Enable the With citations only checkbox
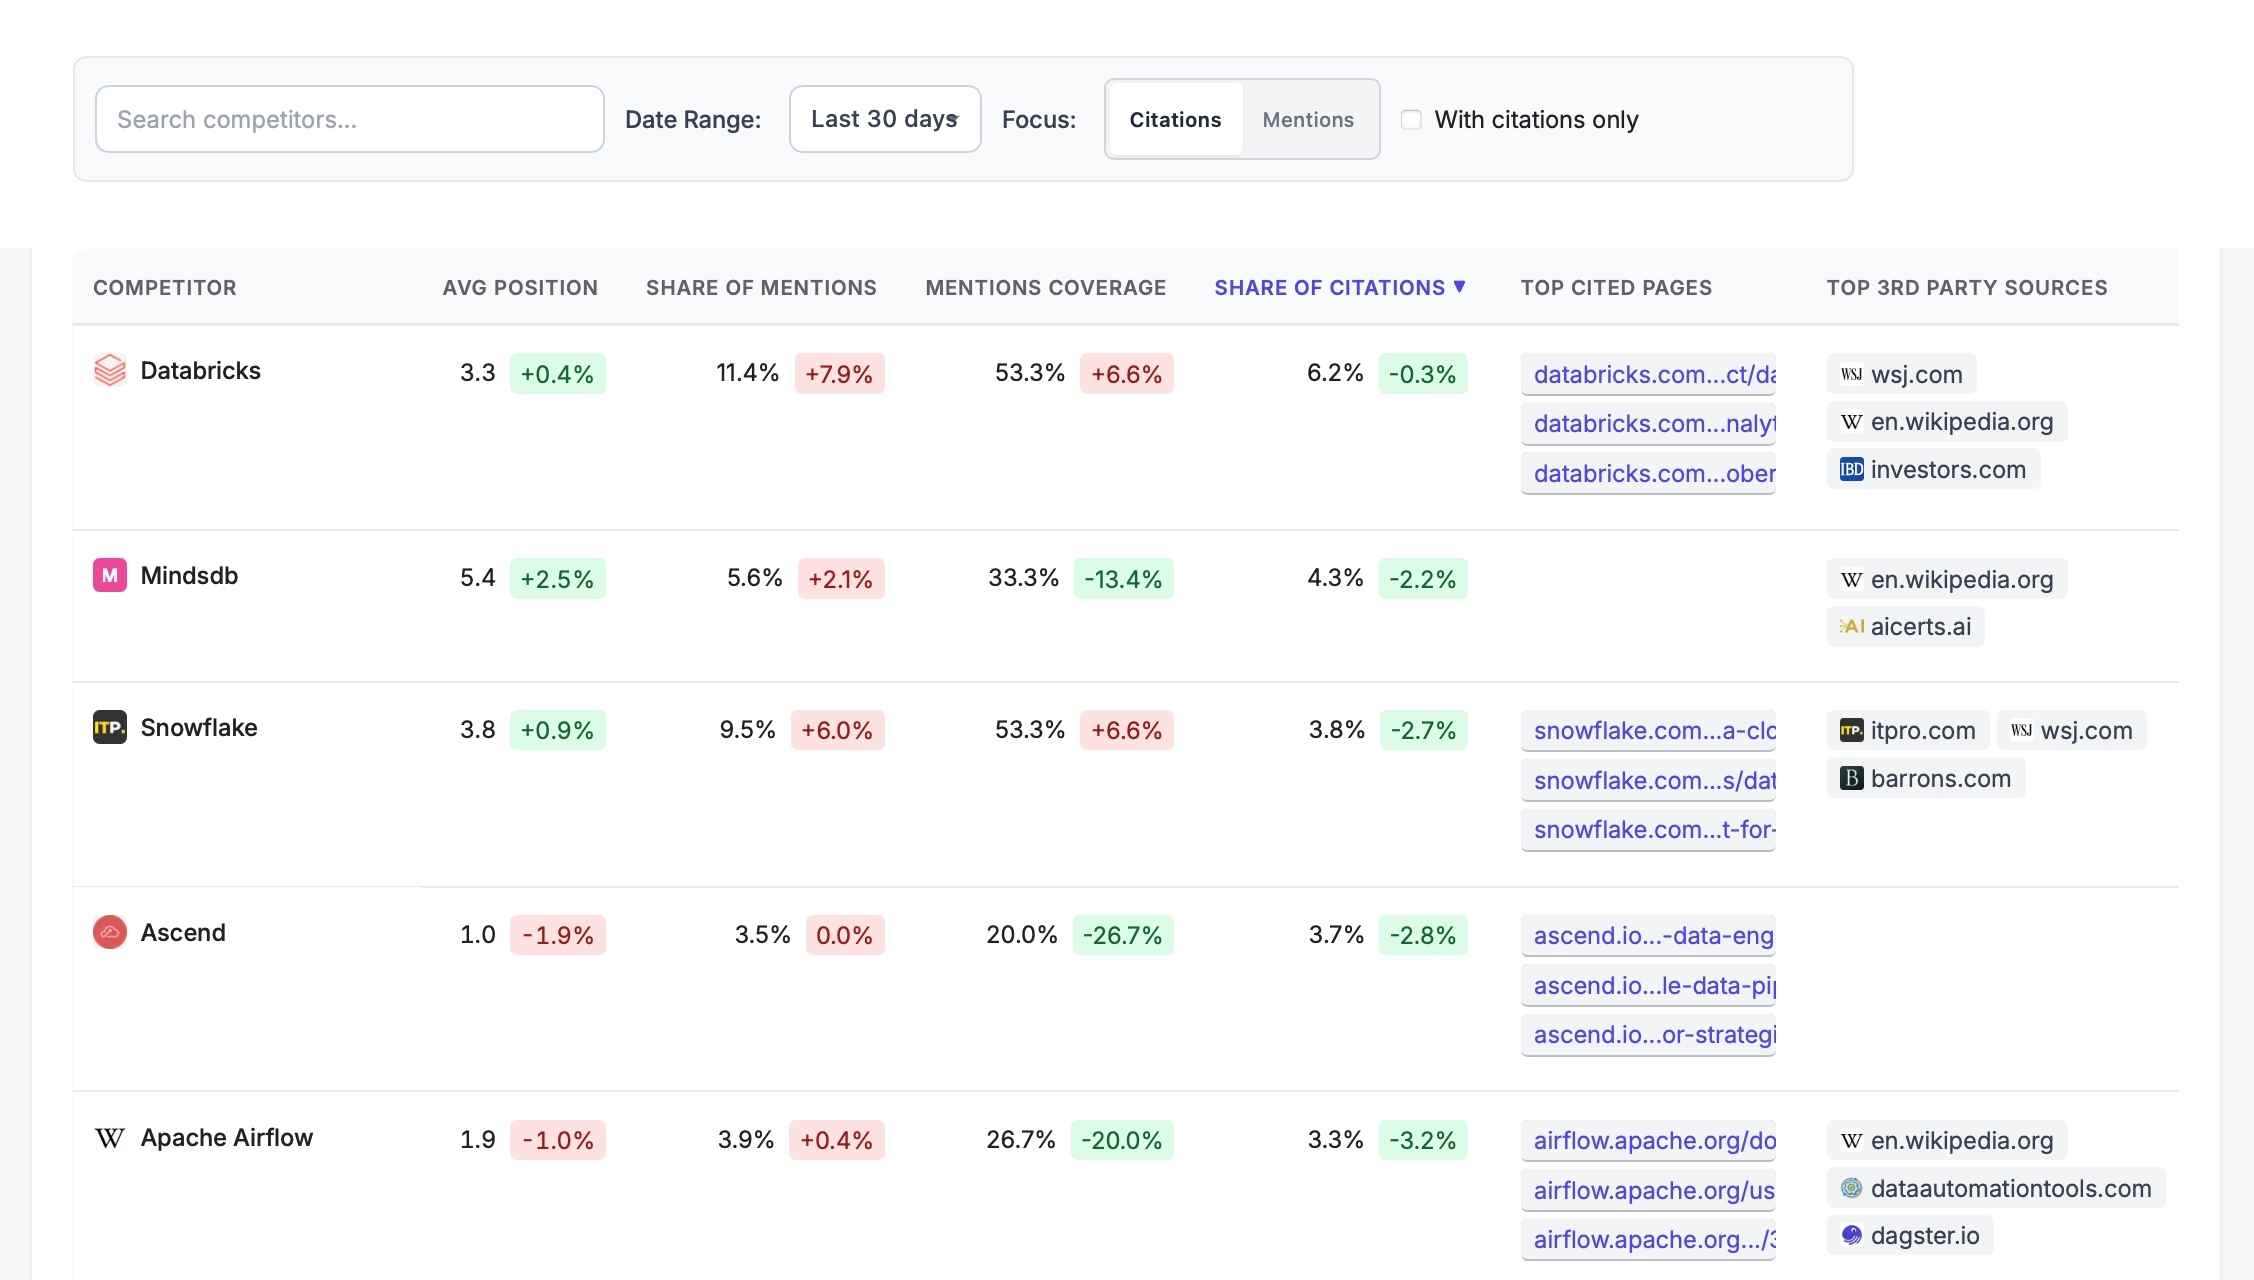This screenshot has height=1280, width=2254. point(1411,119)
